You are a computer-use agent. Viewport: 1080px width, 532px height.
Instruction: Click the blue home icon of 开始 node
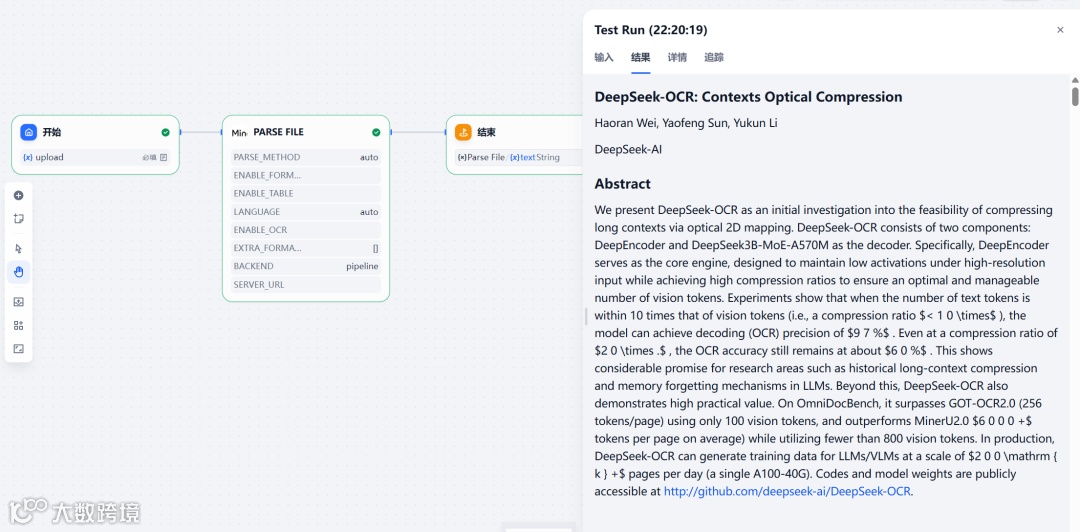28,132
